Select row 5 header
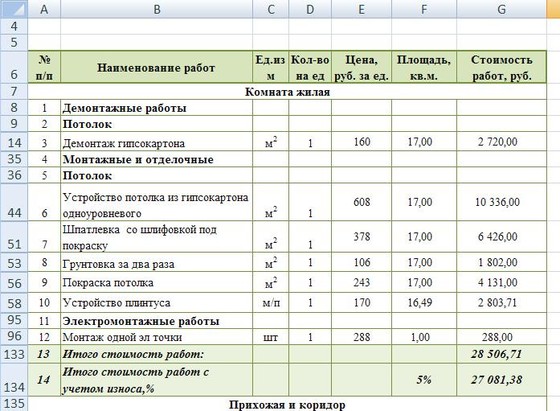This screenshot has height=411, width=560. point(14,42)
